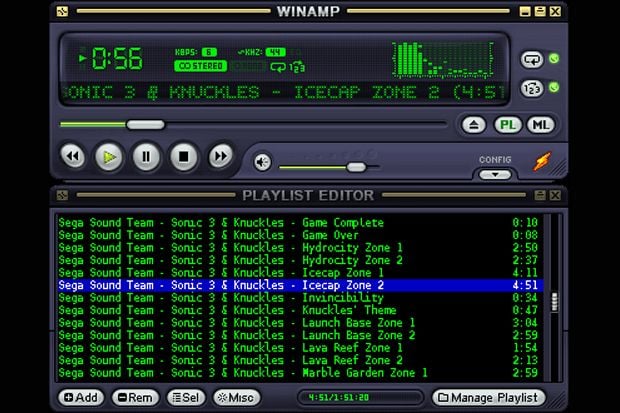Screen dimensions: 620x413
Task: Minimize the Winamp main window
Action: (x=525, y=11)
